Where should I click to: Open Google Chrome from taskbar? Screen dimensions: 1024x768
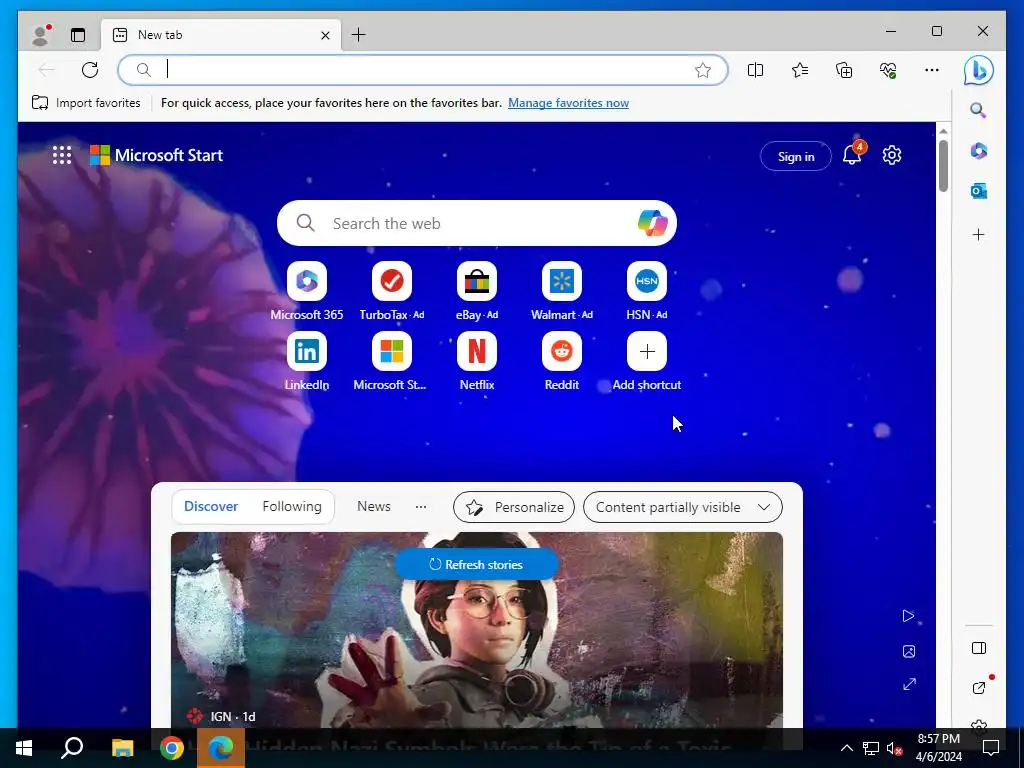(x=172, y=748)
